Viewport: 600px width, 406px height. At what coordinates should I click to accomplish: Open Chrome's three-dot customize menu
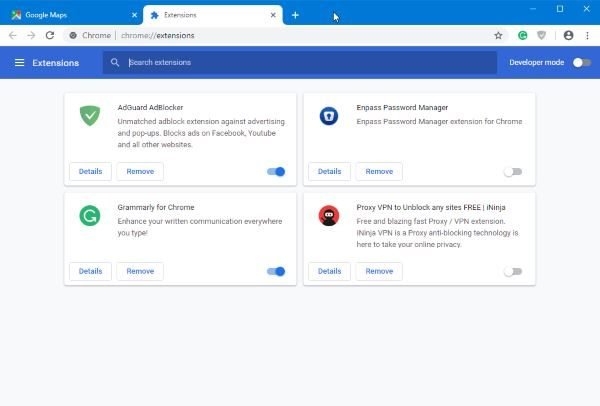click(587, 36)
